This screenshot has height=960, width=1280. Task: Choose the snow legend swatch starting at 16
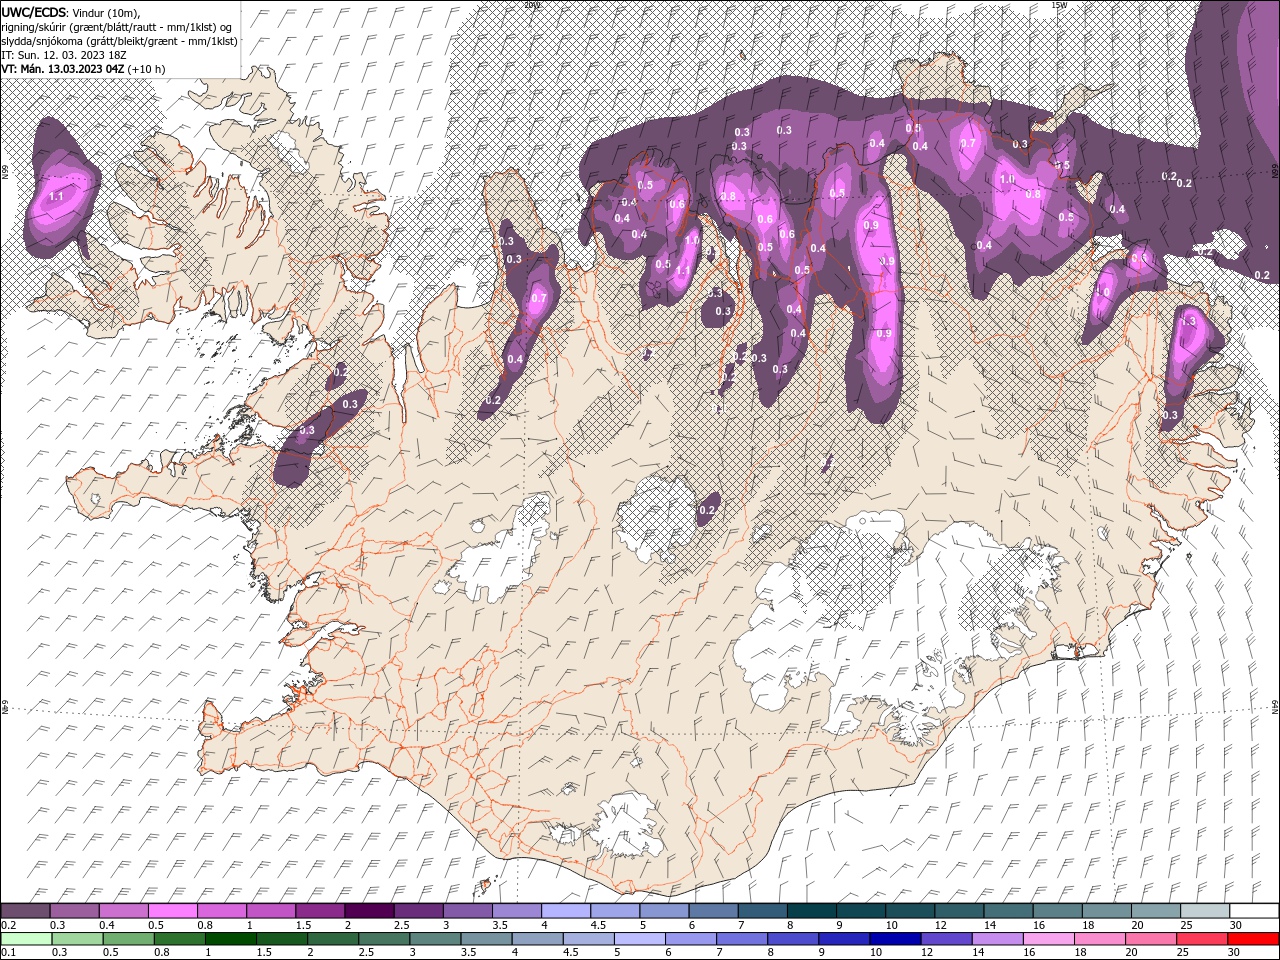coord(1057,911)
